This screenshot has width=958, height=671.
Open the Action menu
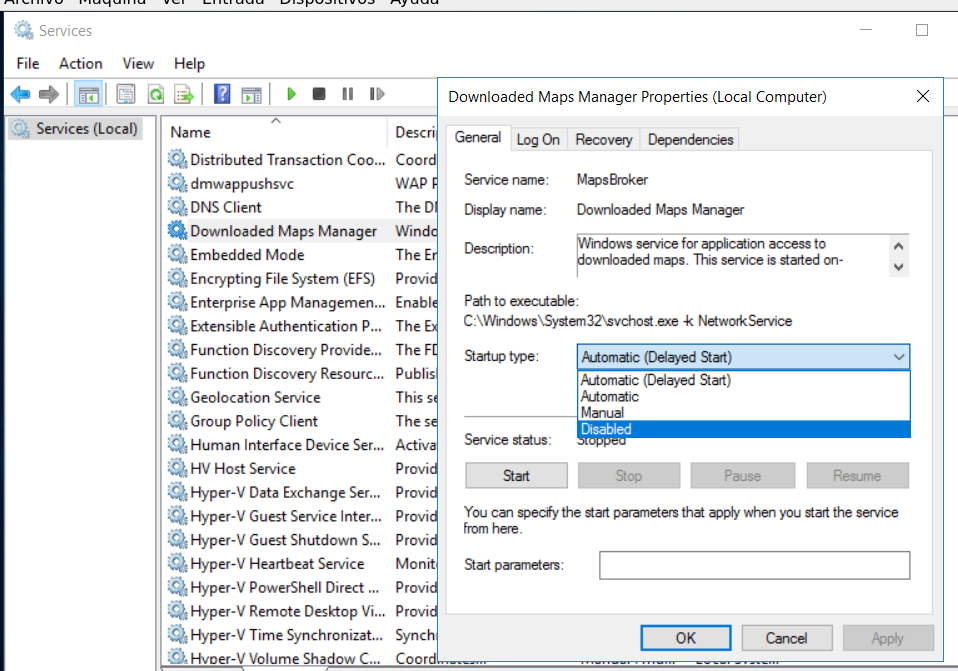pos(81,64)
